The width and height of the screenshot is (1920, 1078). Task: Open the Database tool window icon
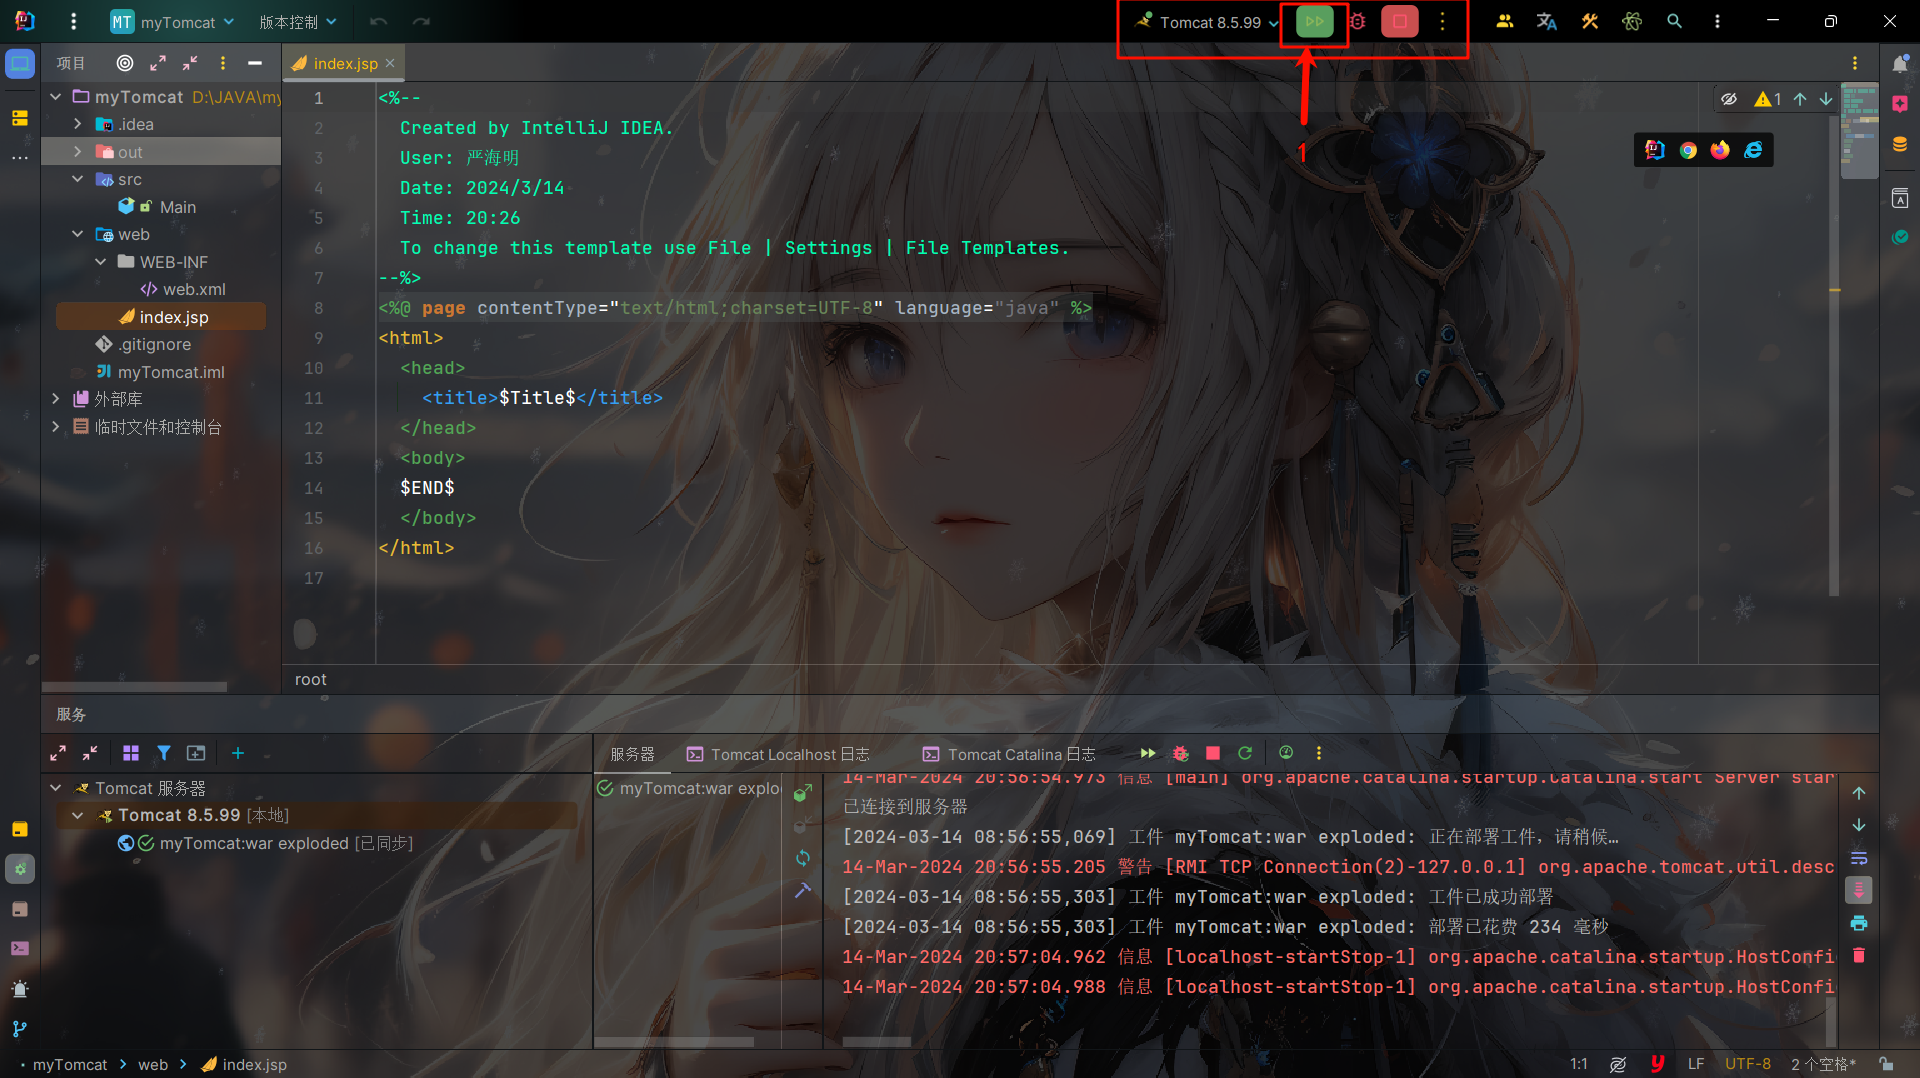[x=1900, y=144]
